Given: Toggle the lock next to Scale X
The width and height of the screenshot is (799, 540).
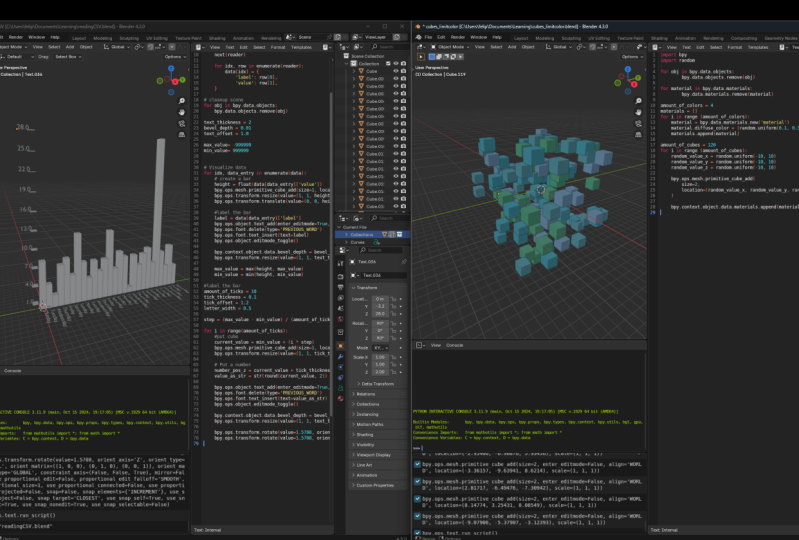Looking at the screenshot, I should tap(393, 357).
